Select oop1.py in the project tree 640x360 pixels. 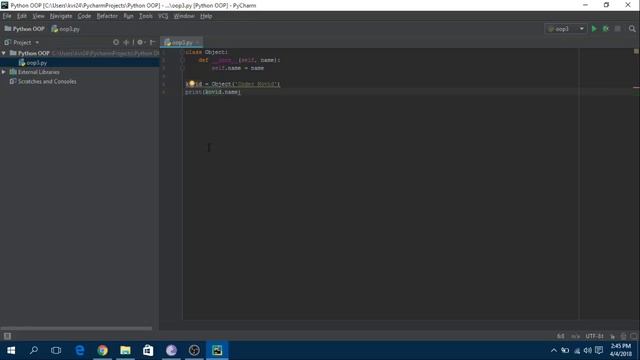point(37,63)
